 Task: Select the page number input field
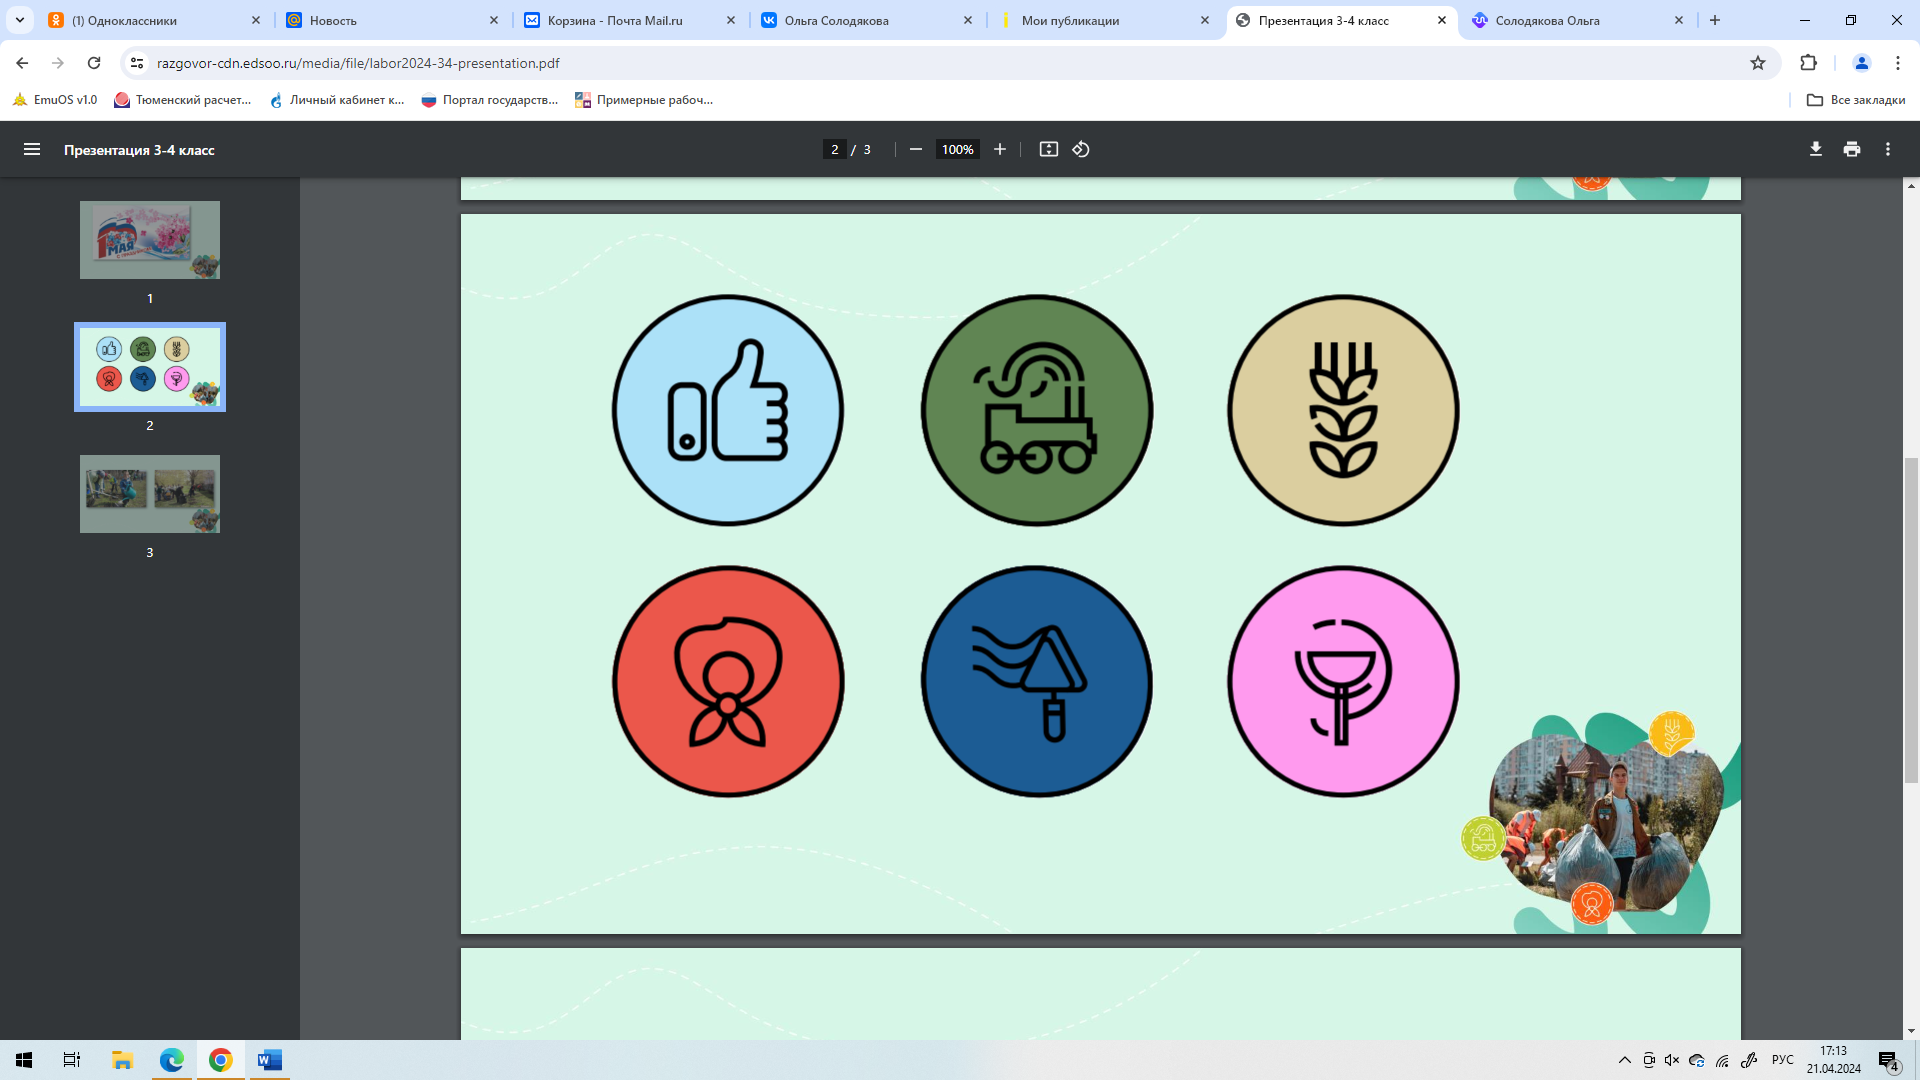[x=834, y=149]
